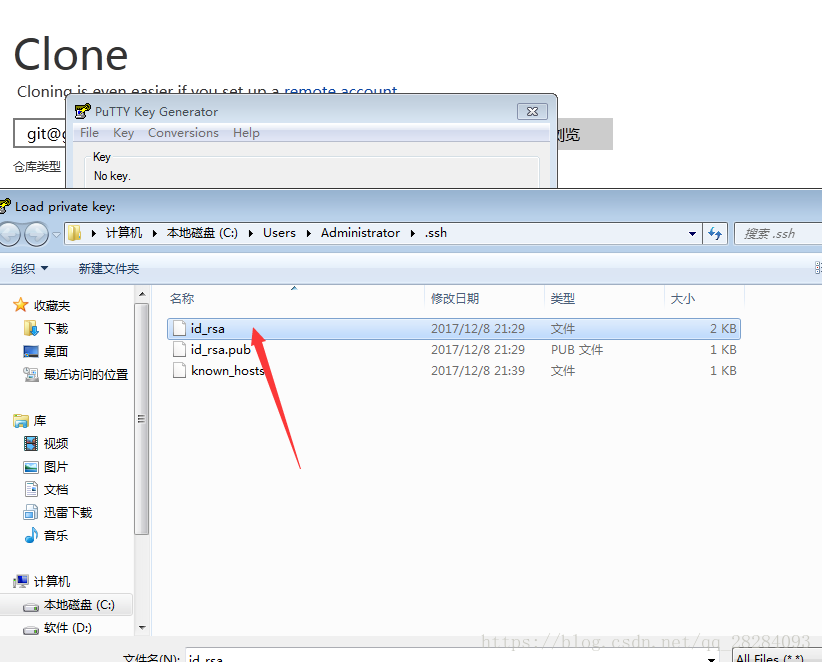Open the 文档 library
The width and height of the screenshot is (822, 662).
click(46, 490)
